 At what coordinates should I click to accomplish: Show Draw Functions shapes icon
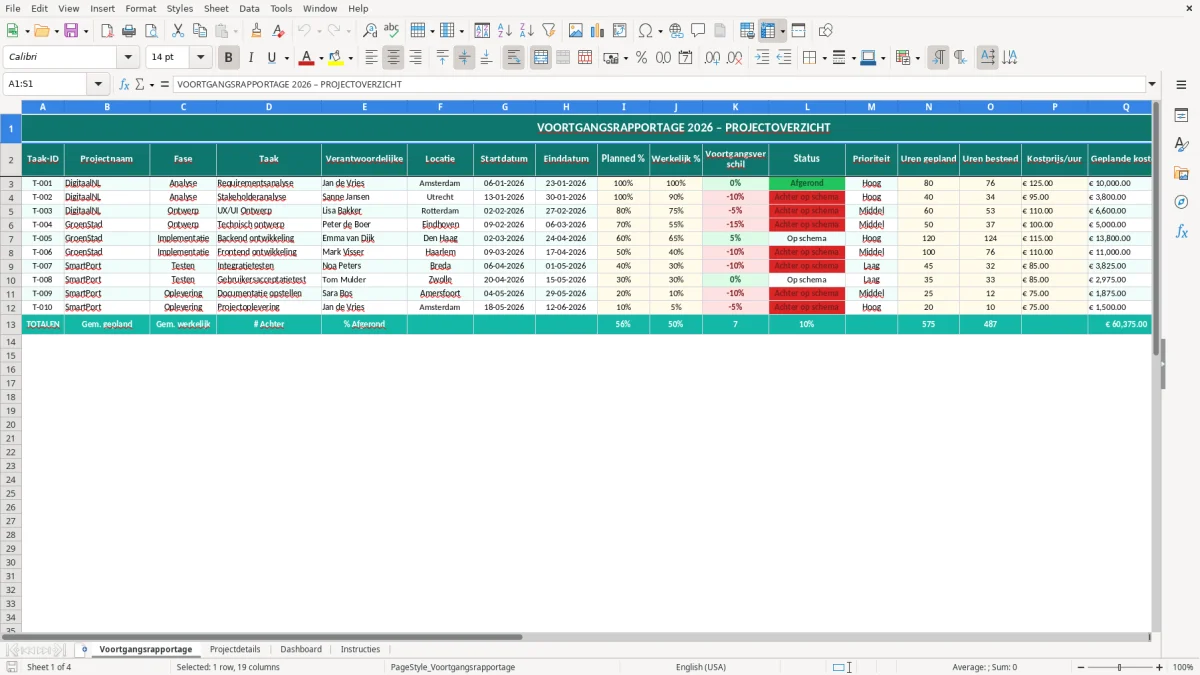(825, 31)
